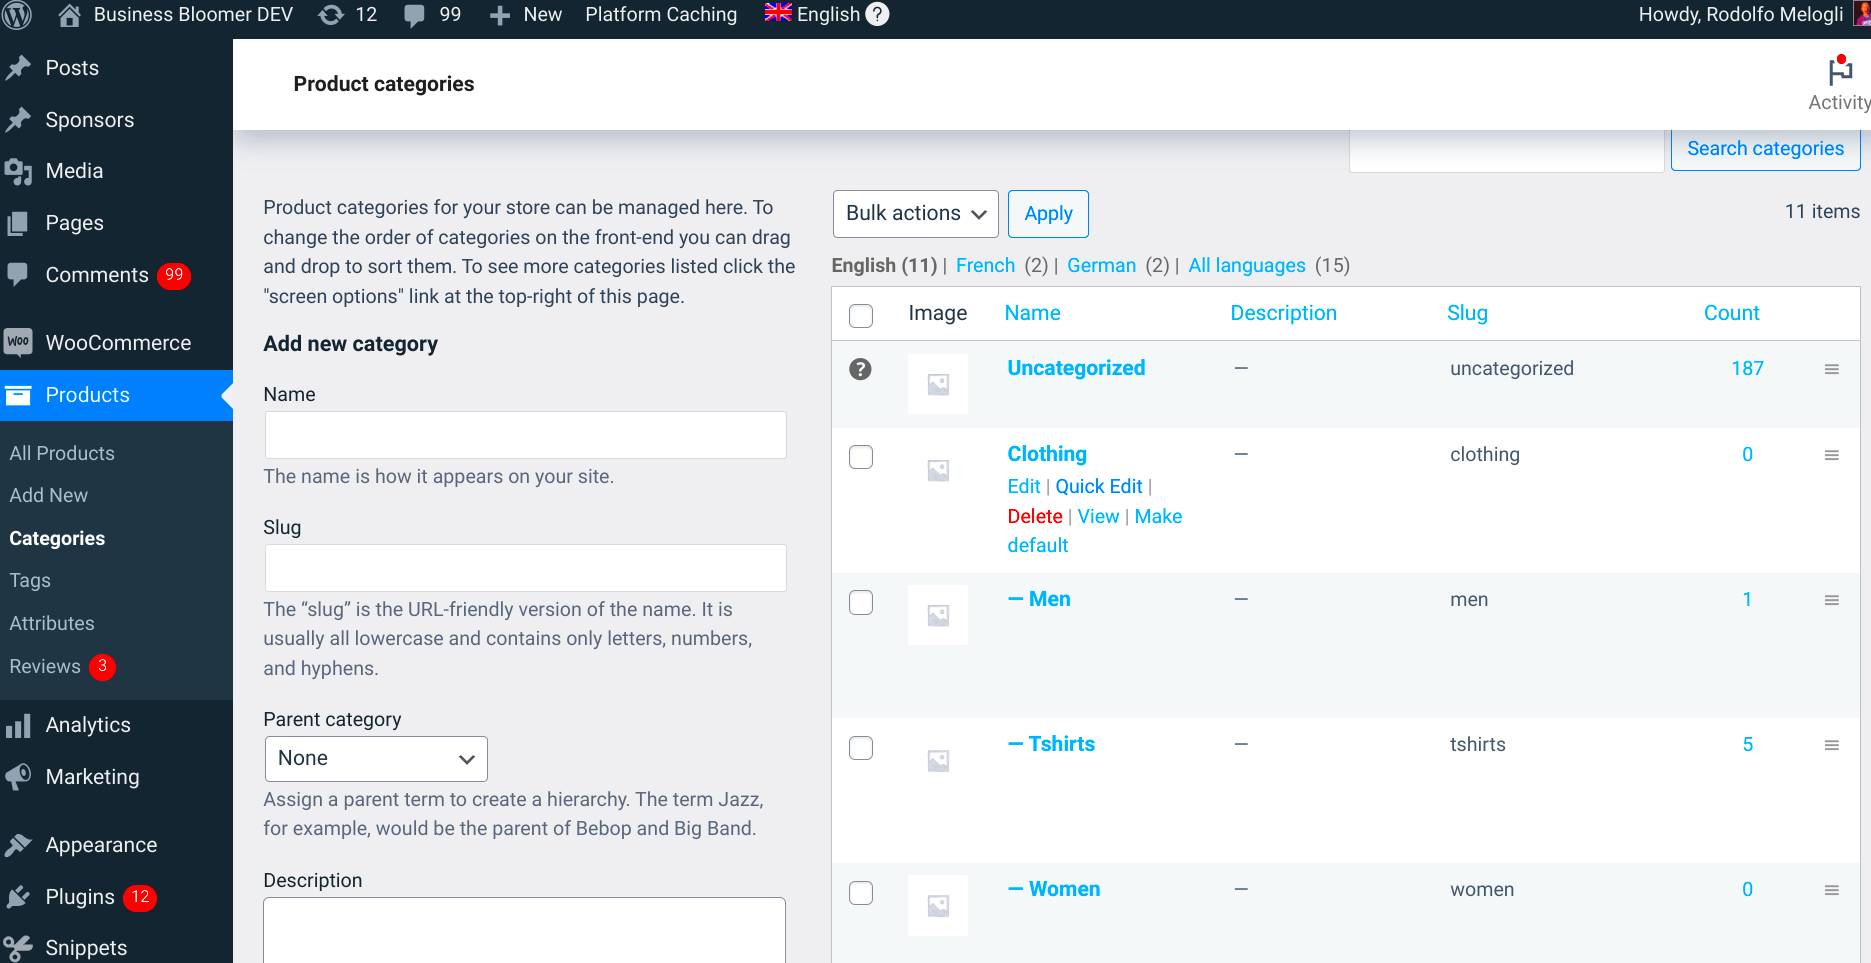Click the WooCommerce logo icon in sidebar

pyautogui.click(x=18, y=342)
